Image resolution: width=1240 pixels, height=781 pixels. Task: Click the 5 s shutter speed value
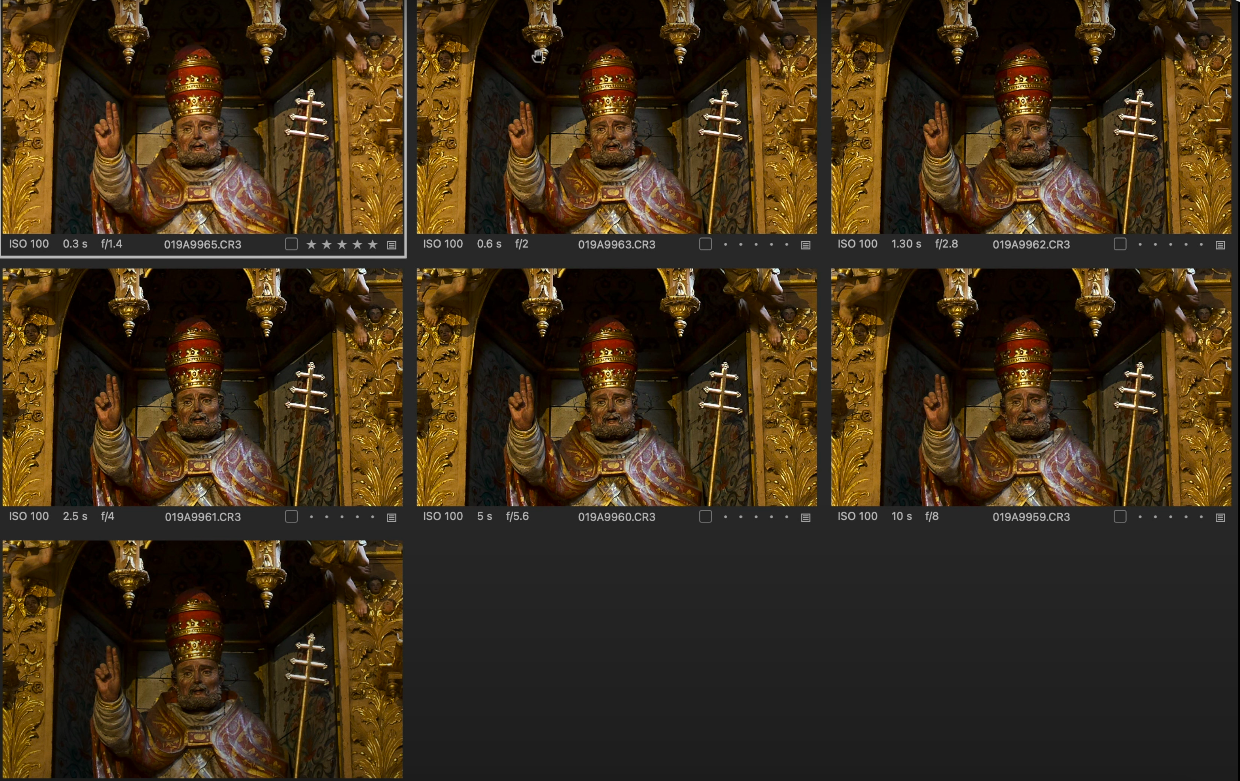(485, 517)
